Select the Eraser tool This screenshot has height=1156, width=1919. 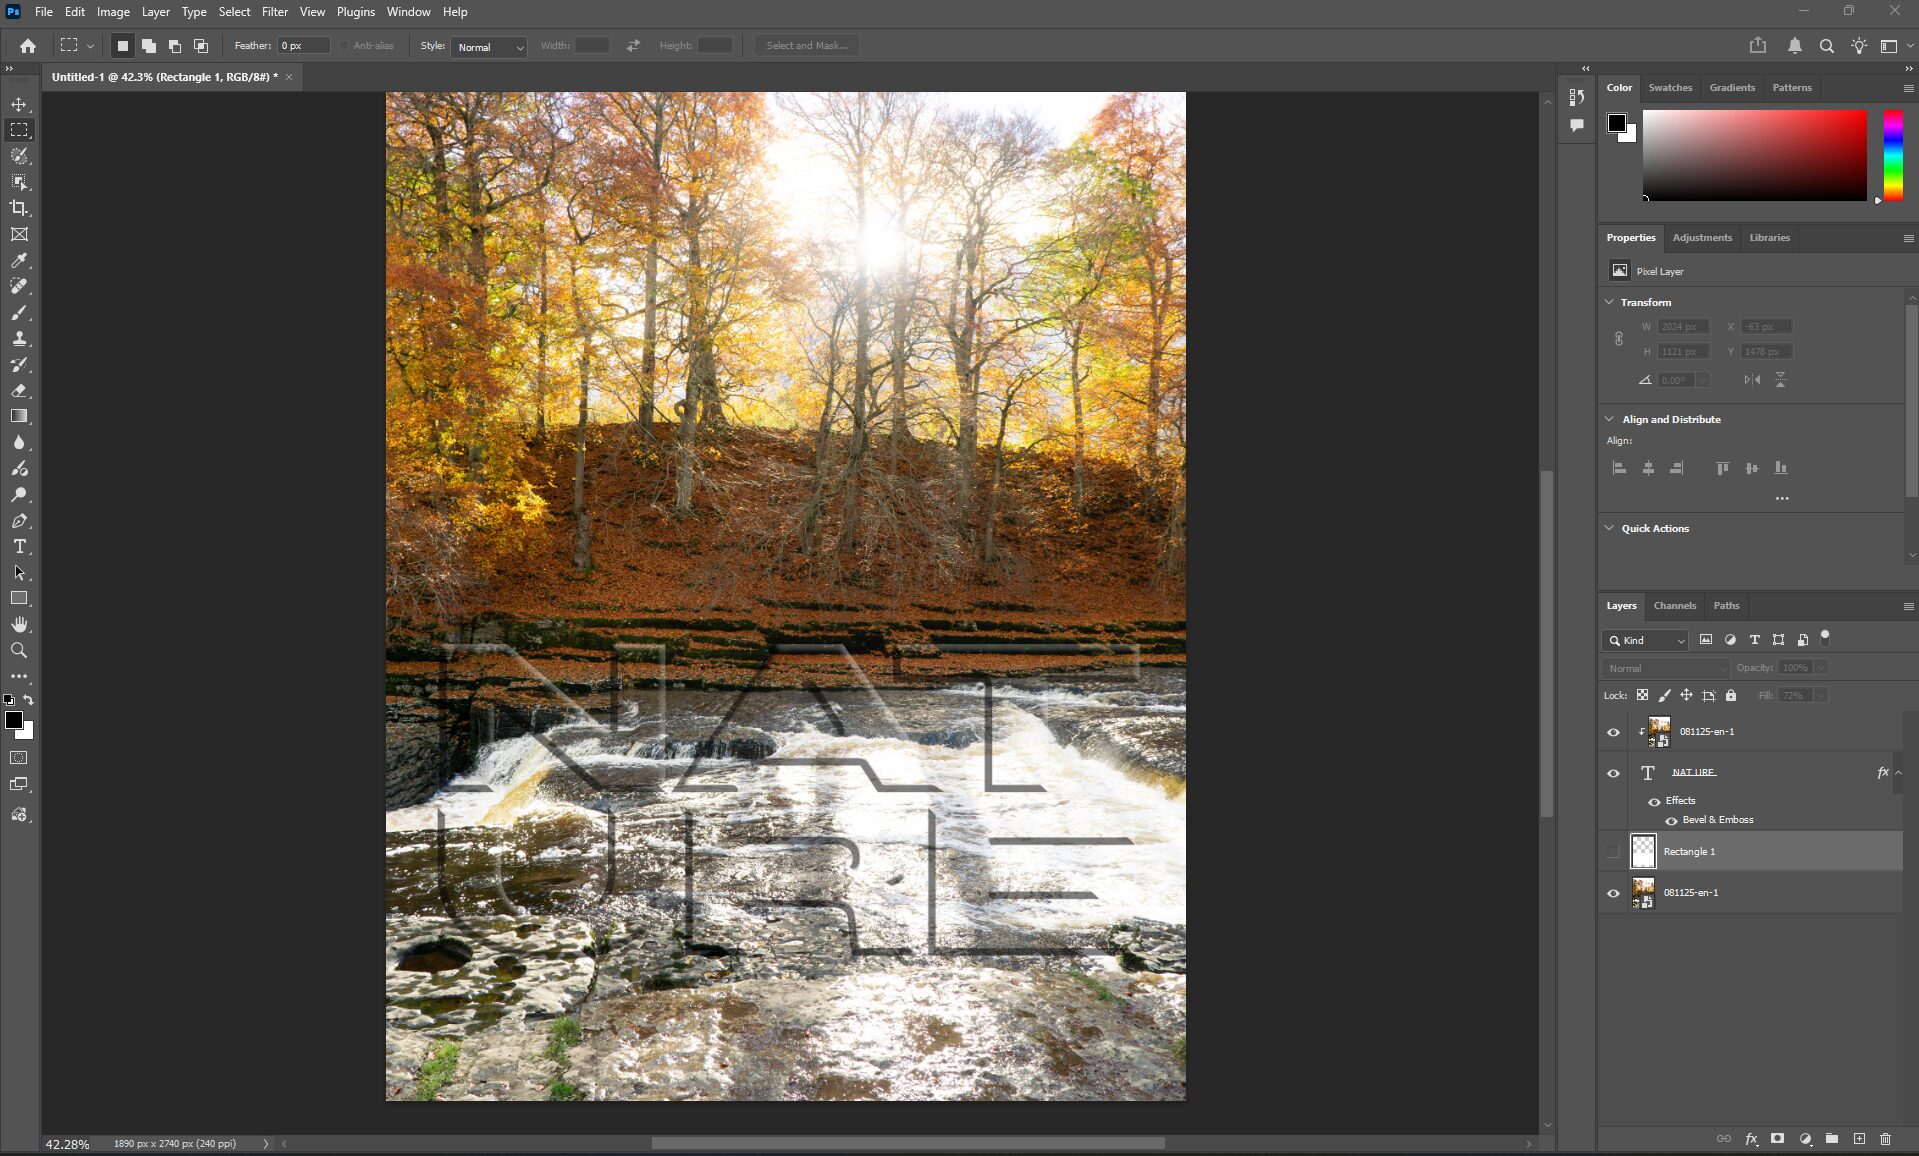click(19, 390)
